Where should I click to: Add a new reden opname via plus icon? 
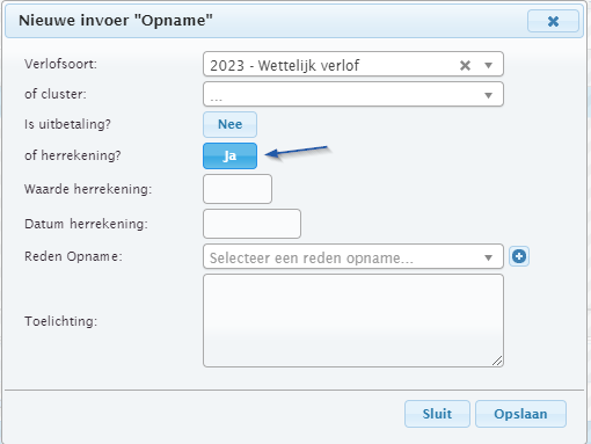tap(519, 257)
